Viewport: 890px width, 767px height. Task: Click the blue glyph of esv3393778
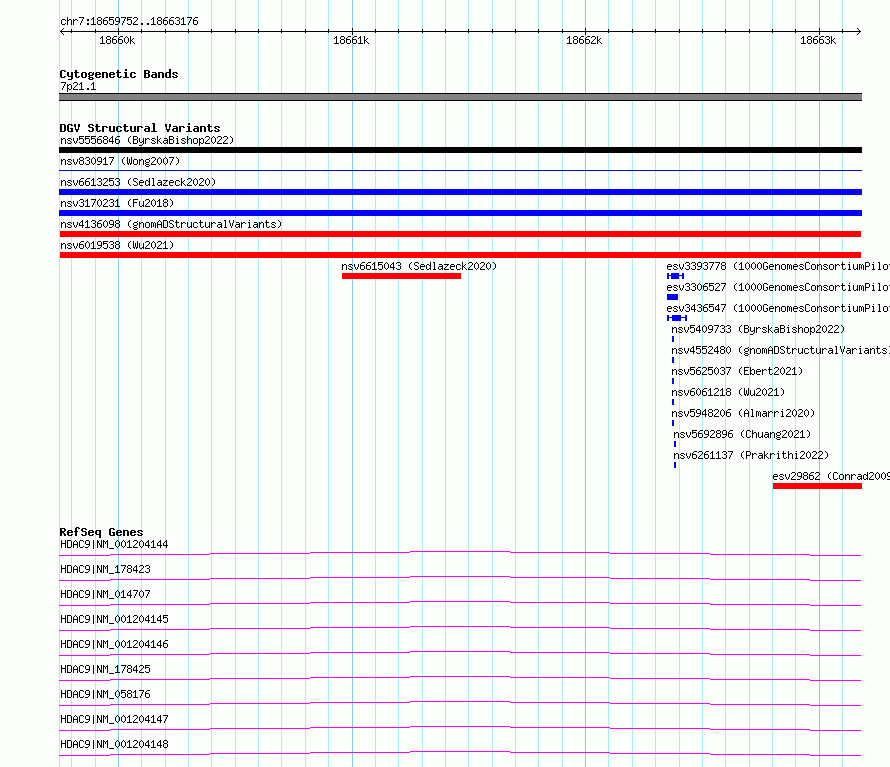[x=675, y=276]
